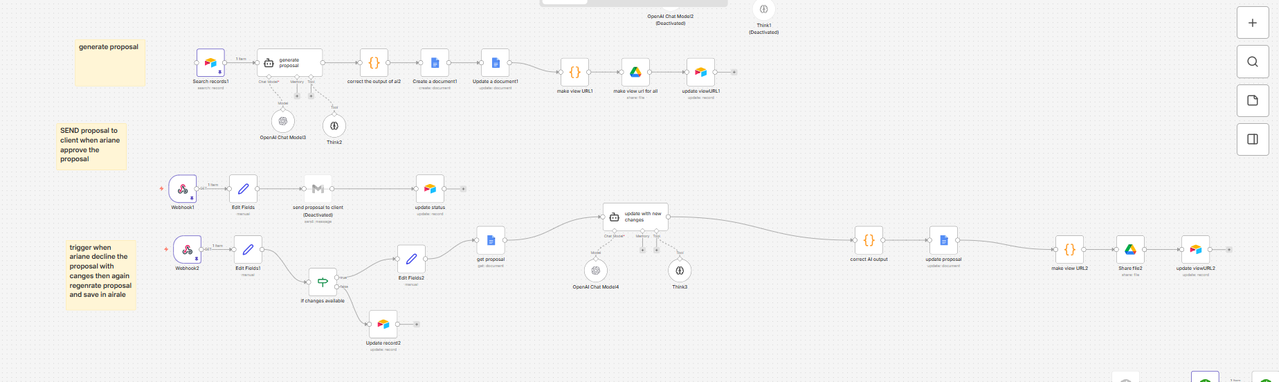Image resolution: width=1279 pixels, height=382 pixels.
Task: Open the update viewURL1 Airtable node
Action: [701, 72]
